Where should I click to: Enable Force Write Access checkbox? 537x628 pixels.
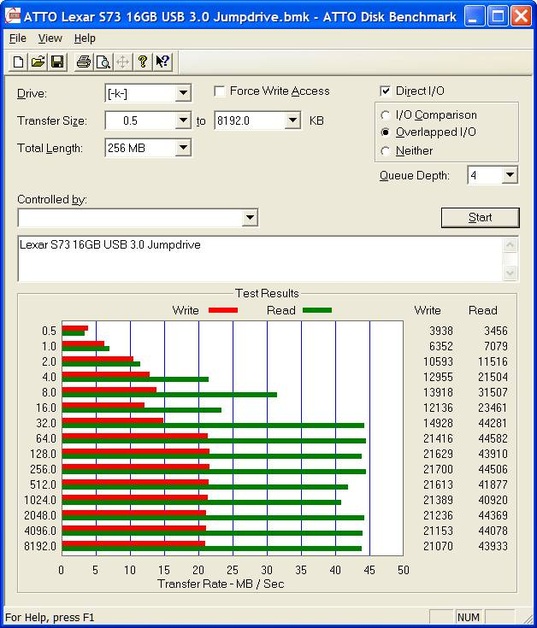(x=219, y=91)
